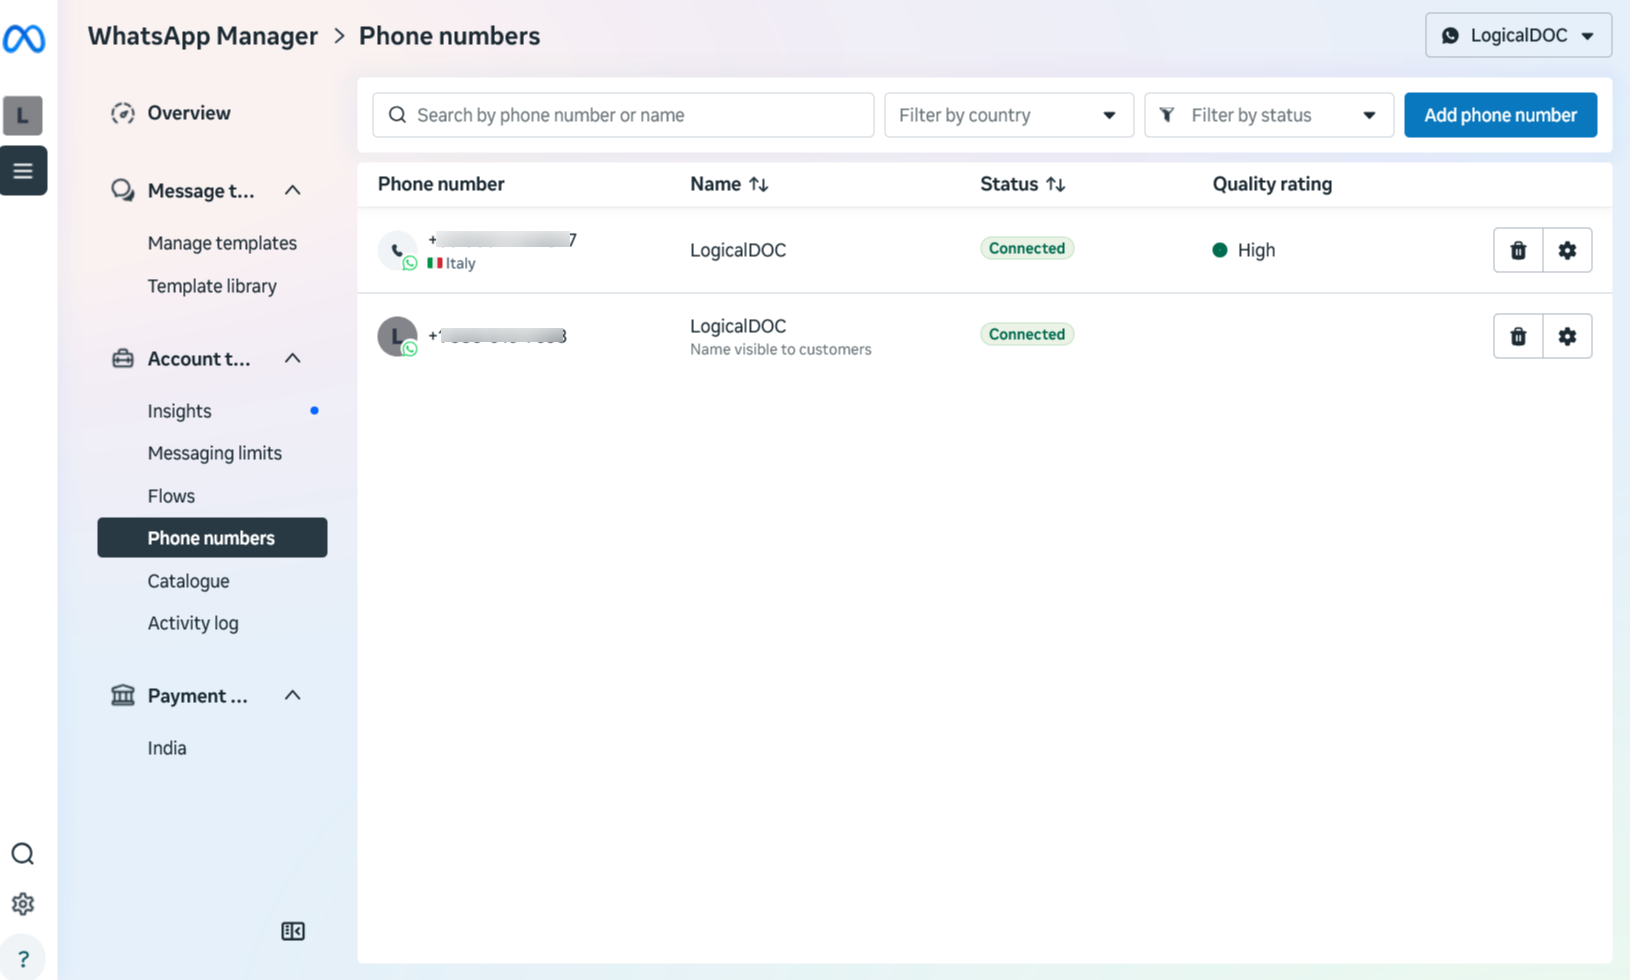This screenshot has height=980, width=1630.
Task: Click Add phone number button
Action: click(x=1500, y=115)
